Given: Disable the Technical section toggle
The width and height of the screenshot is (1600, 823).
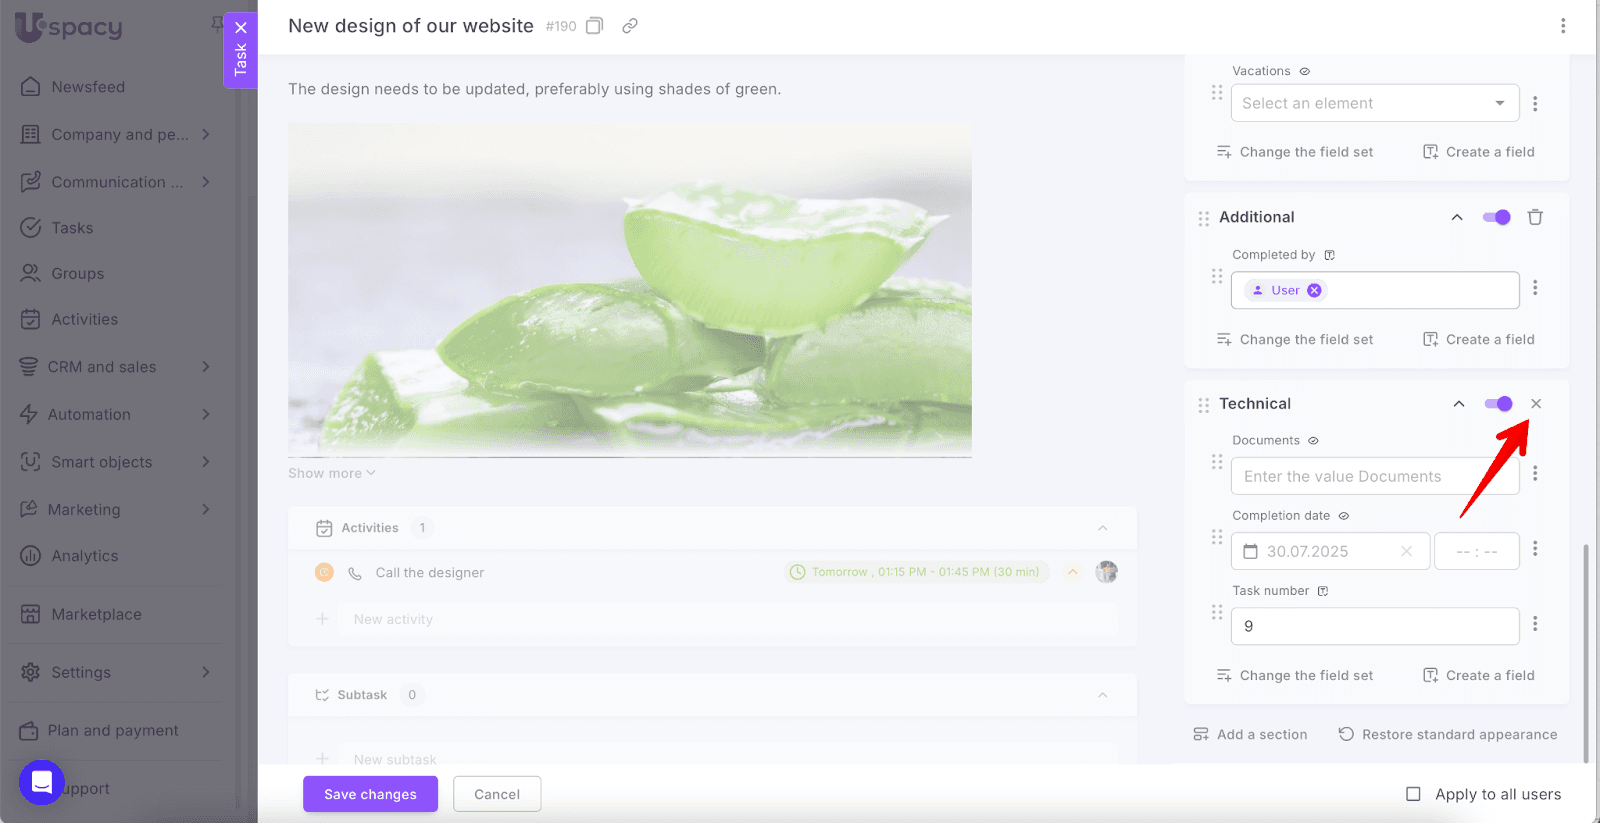Looking at the screenshot, I should tap(1498, 404).
